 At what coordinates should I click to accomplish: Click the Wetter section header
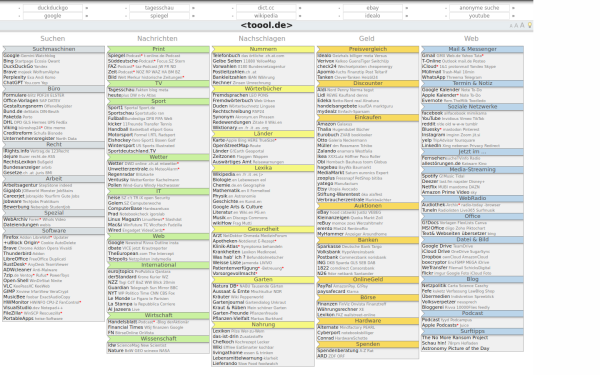[158, 157]
